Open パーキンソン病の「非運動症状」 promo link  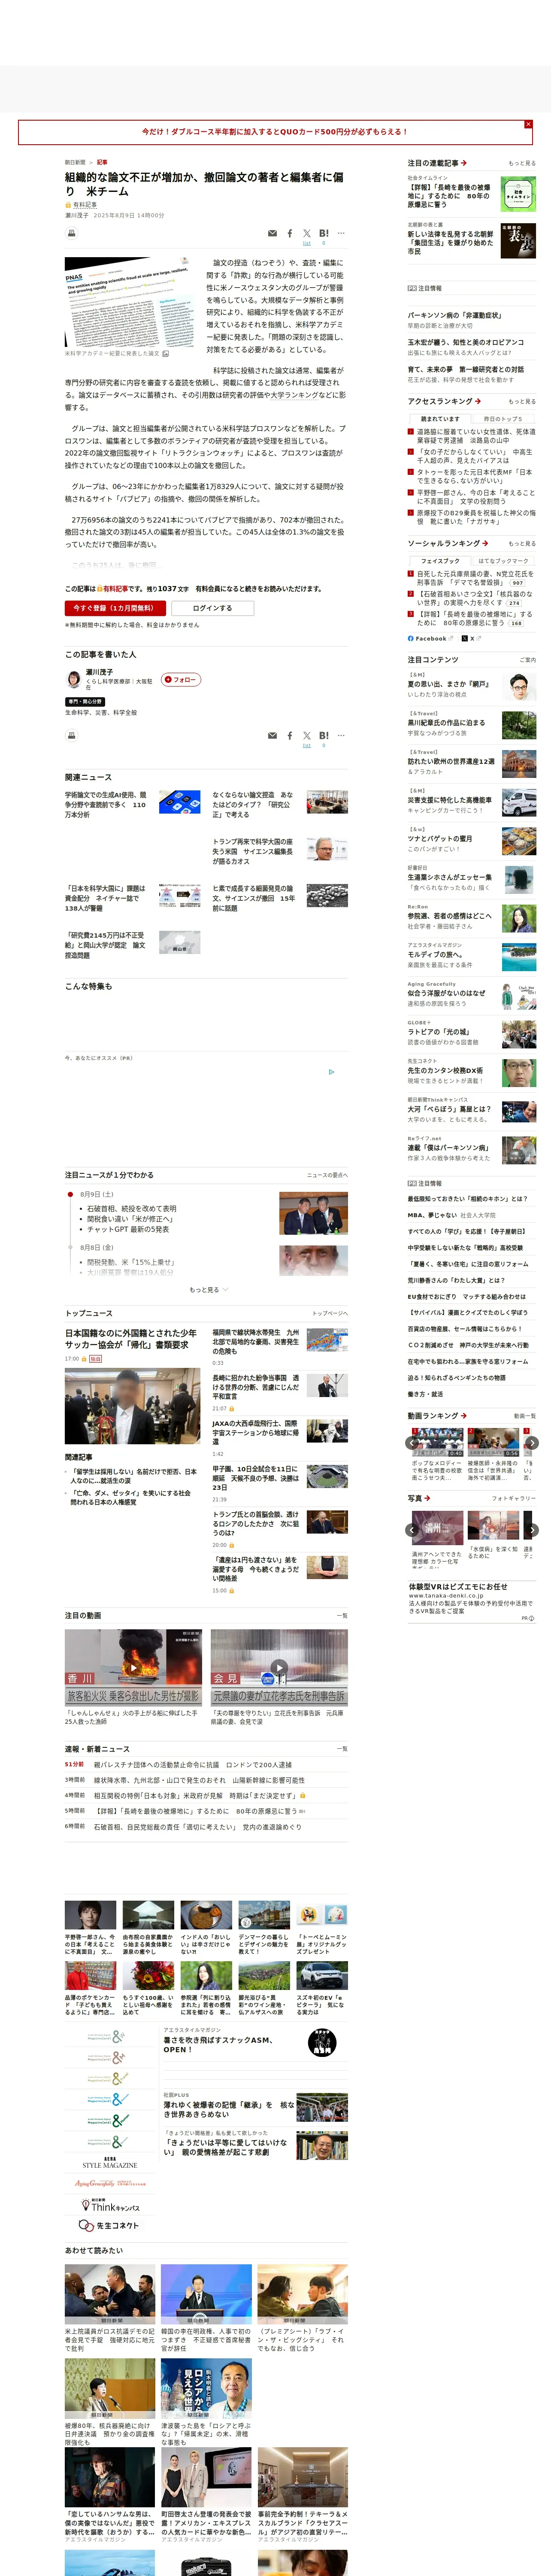(x=454, y=315)
